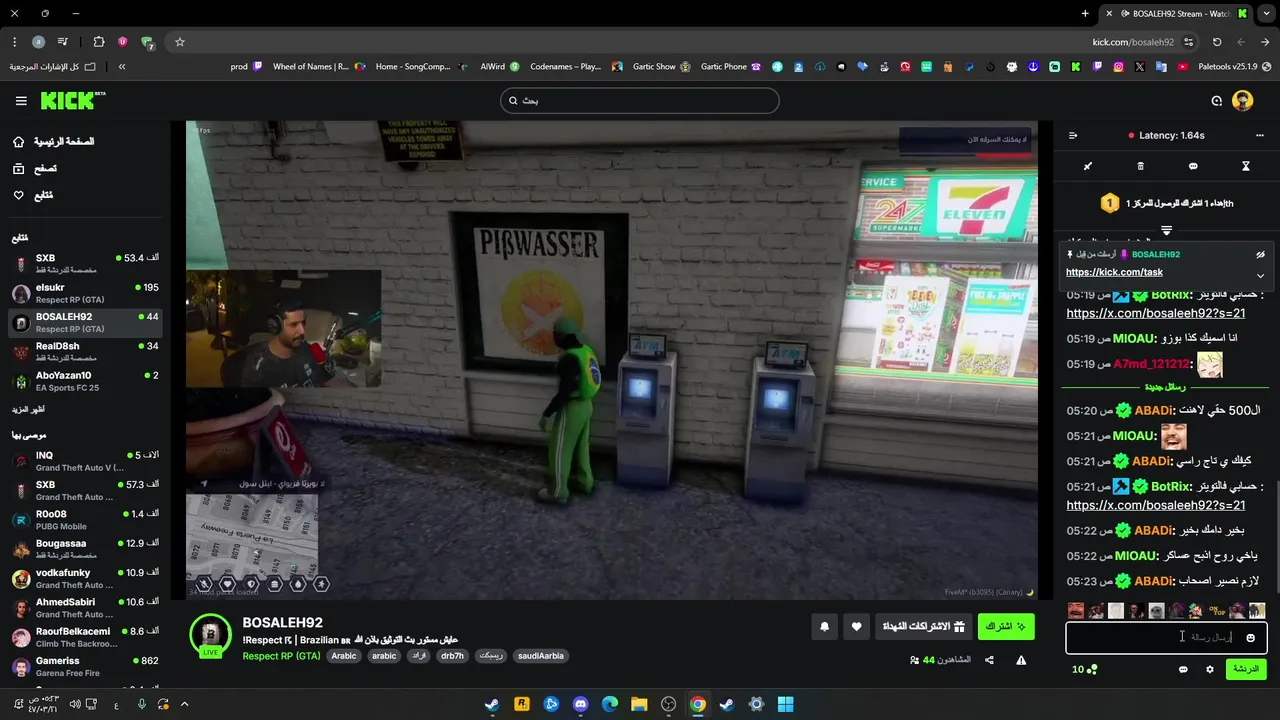This screenshot has height=720, width=1280.
Task: Click the report stream warning icon
Action: [1021, 660]
